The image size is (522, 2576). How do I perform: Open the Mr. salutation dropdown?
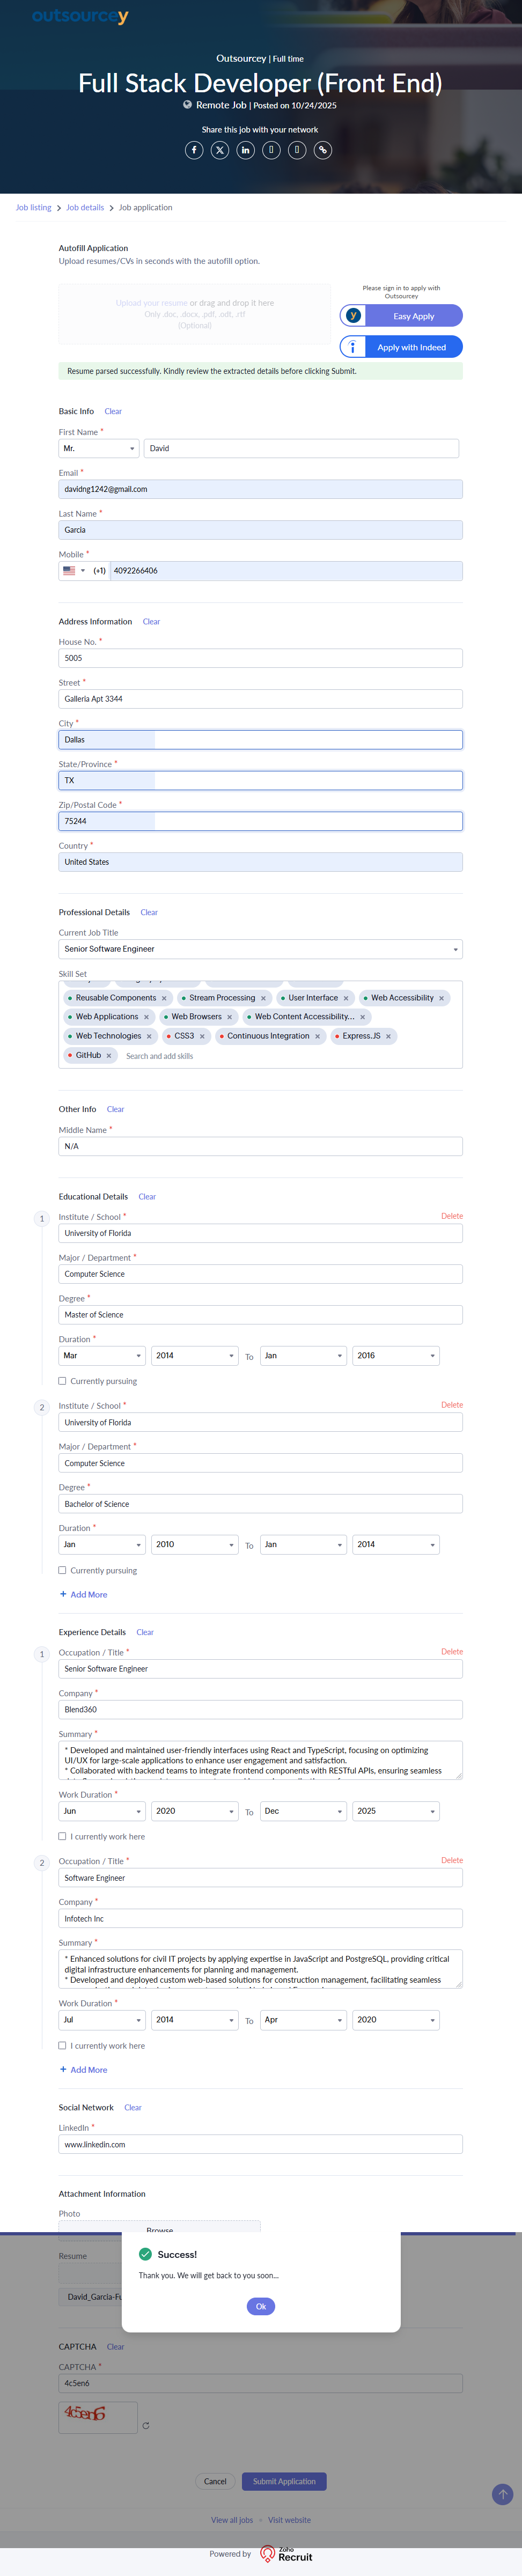click(99, 449)
